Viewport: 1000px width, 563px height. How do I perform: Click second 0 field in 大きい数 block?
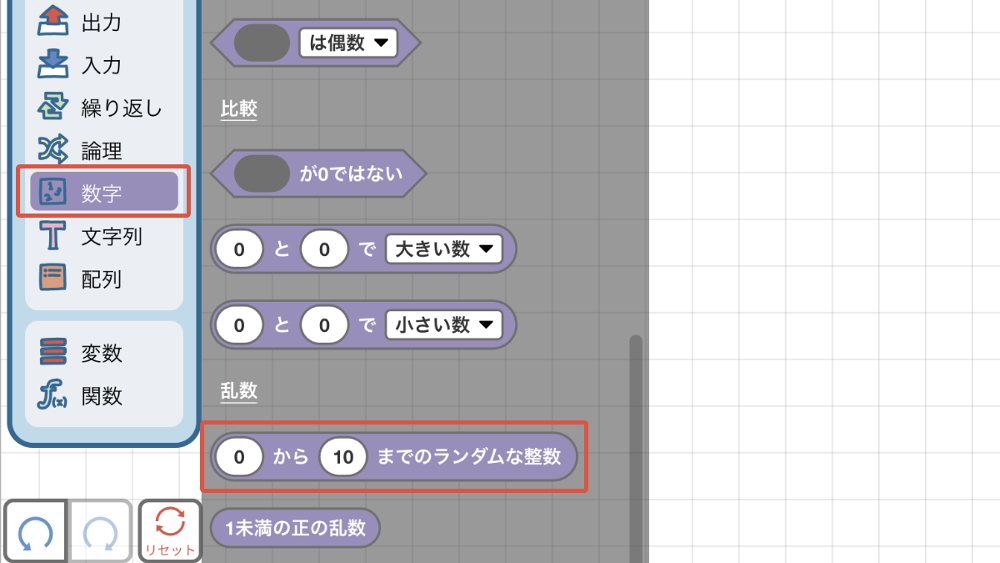(325, 249)
